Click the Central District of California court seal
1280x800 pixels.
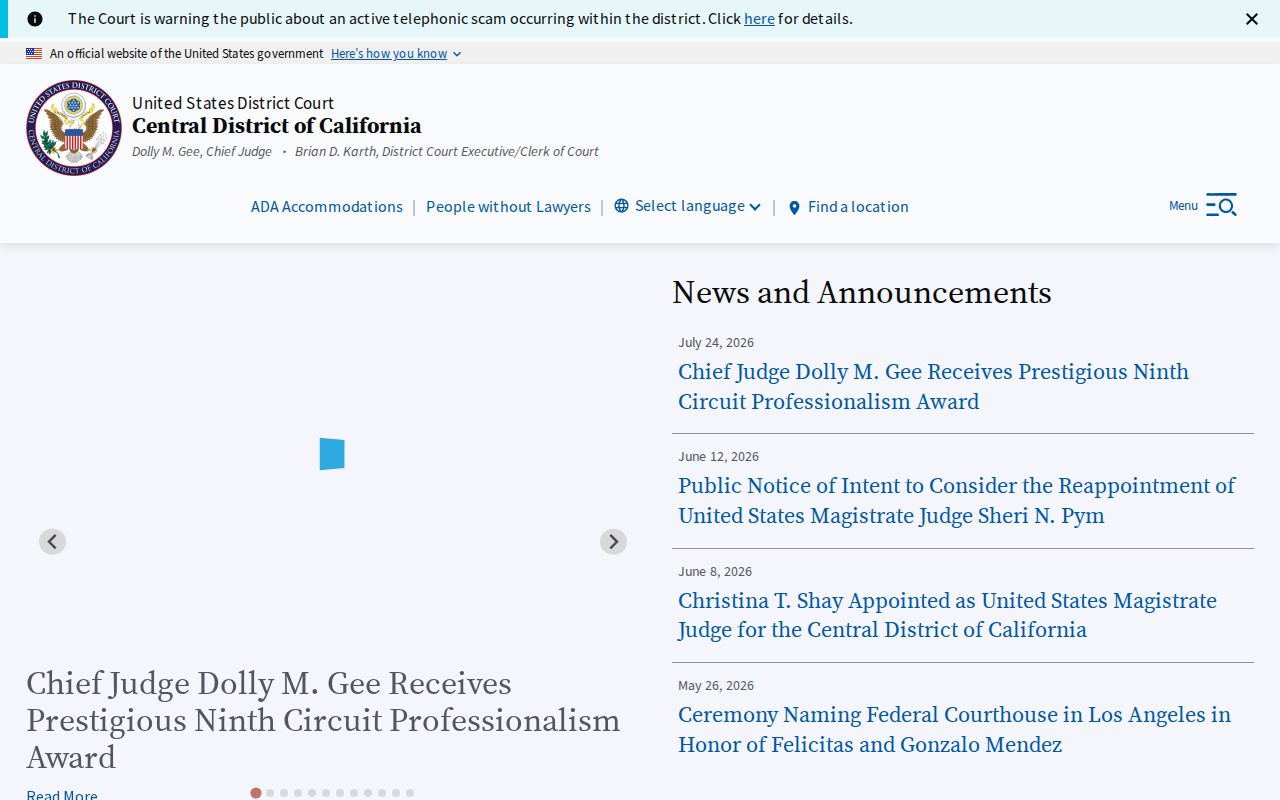click(x=74, y=128)
